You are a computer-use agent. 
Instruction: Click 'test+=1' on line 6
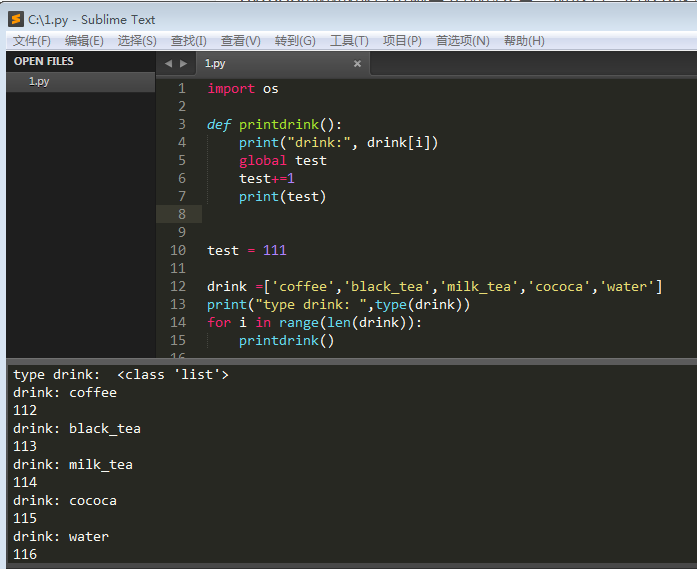[267, 178]
